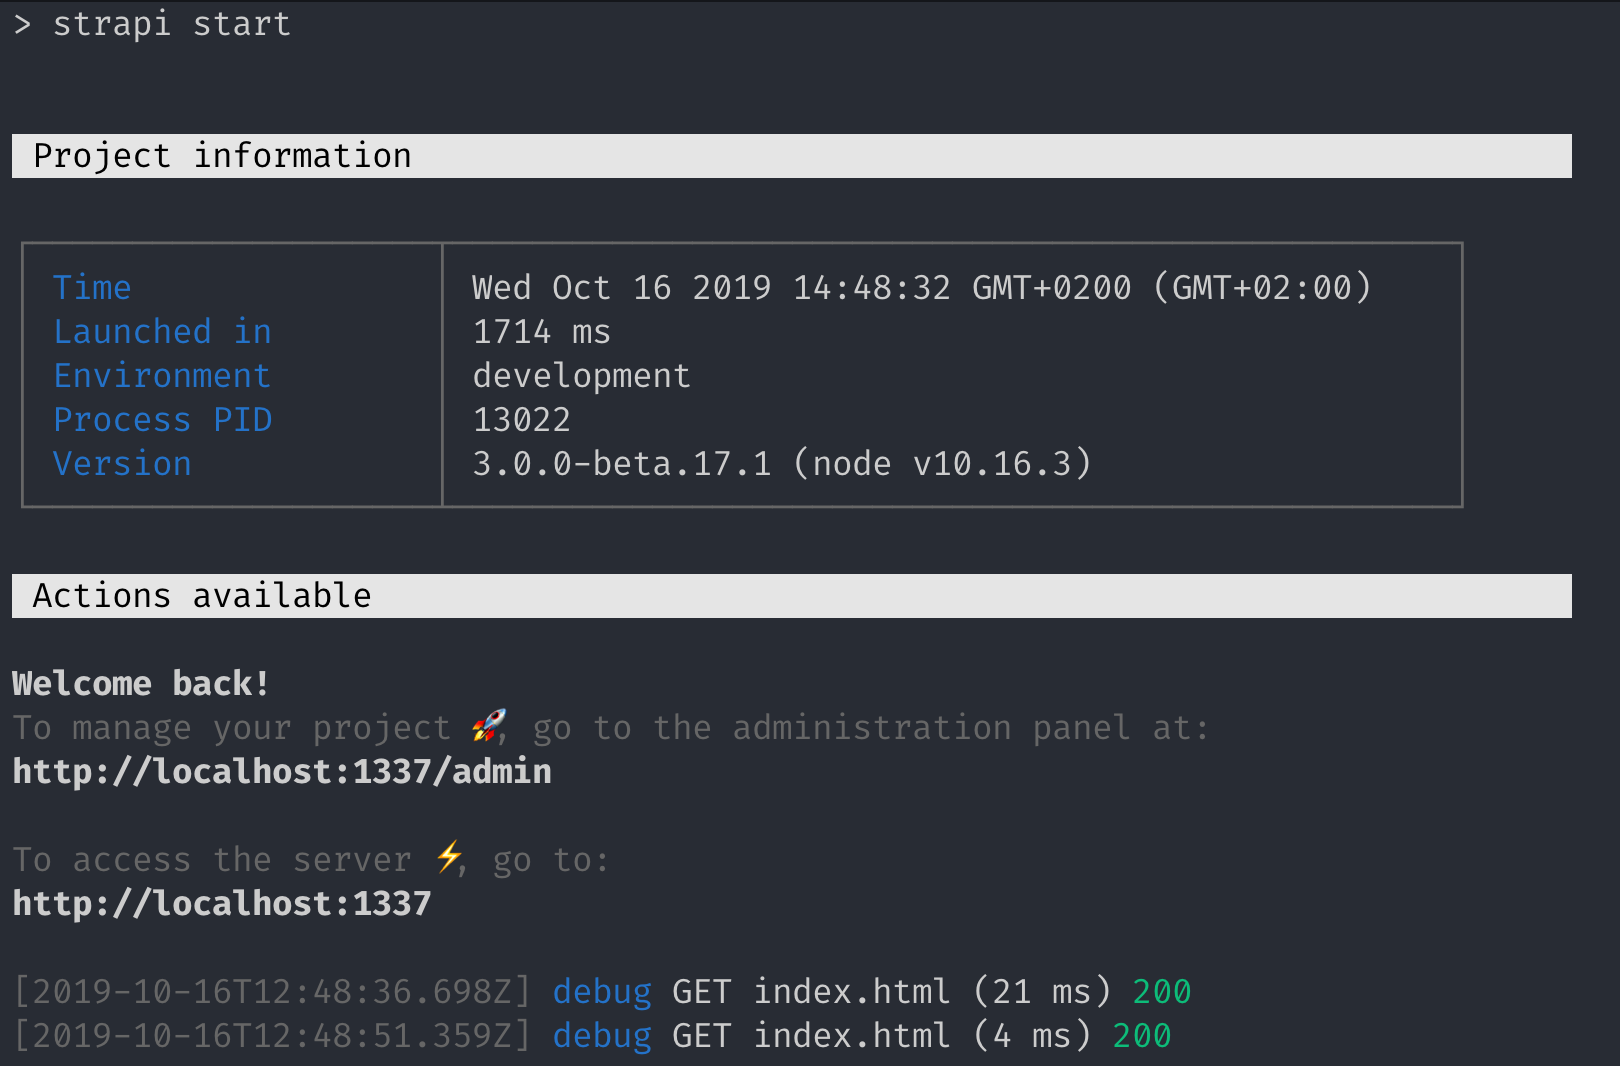Click the lightning bolt emoji icon
Viewport: 1620px width, 1066px height.
pyautogui.click(x=450, y=857)
